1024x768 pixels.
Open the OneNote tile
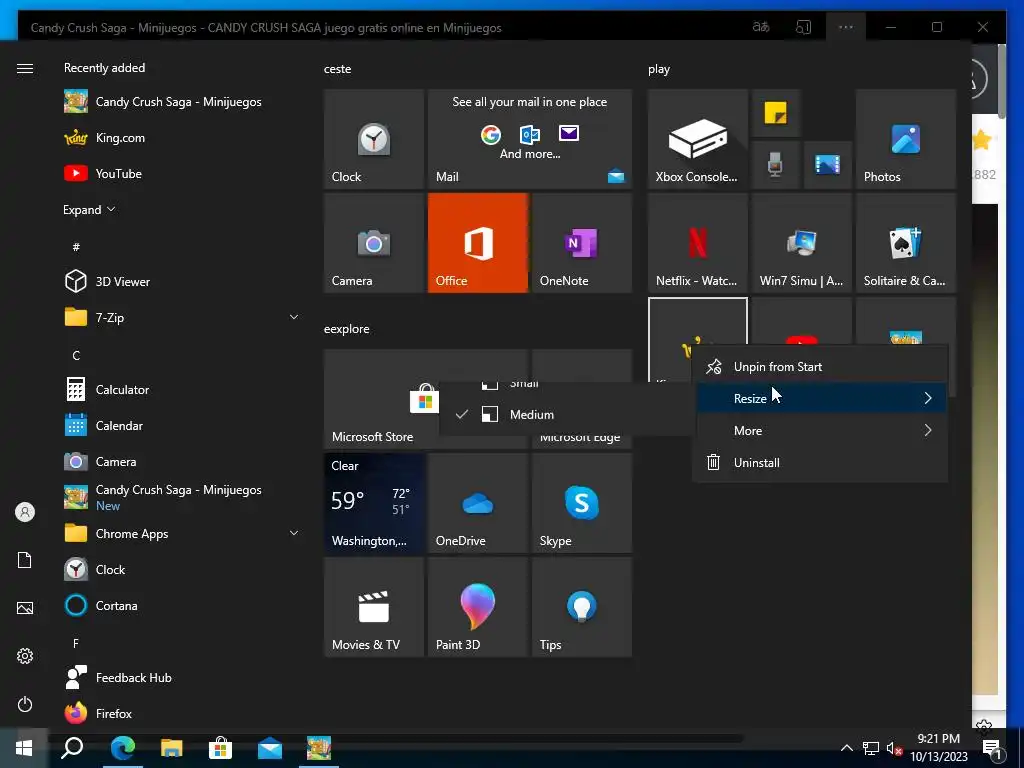pos(582,243)
